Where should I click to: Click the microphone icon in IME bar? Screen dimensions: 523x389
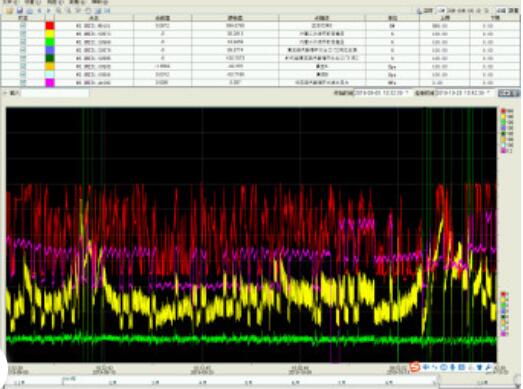(453, 368)
